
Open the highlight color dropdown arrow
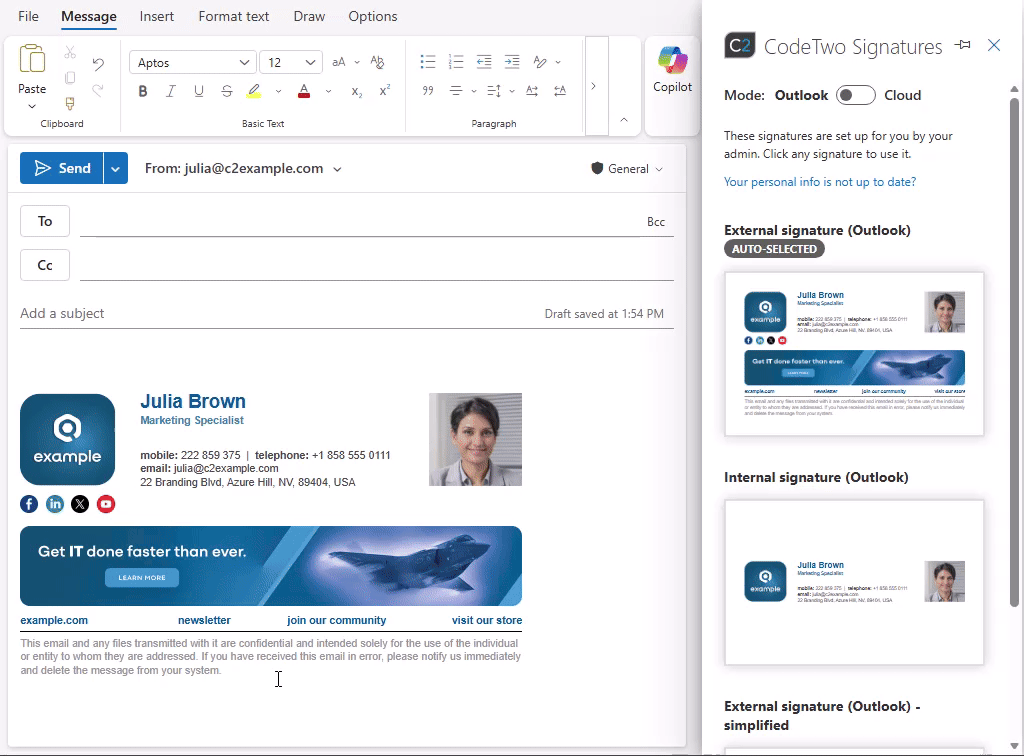point(278,91)
